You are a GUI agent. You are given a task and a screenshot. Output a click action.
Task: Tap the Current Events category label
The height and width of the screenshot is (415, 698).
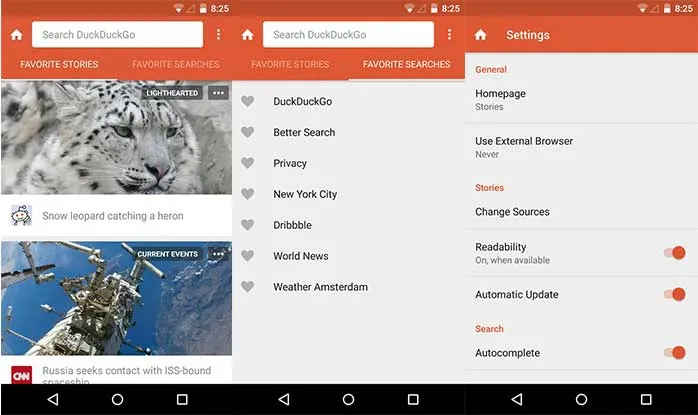point(167,254)
